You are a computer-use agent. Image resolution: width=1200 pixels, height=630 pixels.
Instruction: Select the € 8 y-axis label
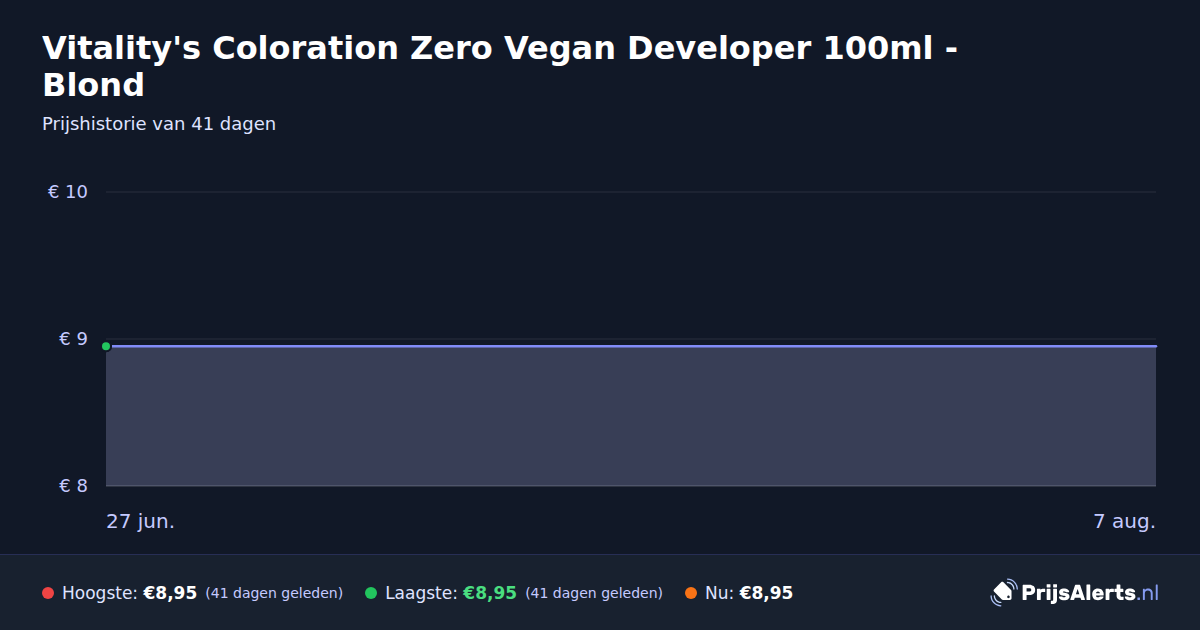pos(74,486)
